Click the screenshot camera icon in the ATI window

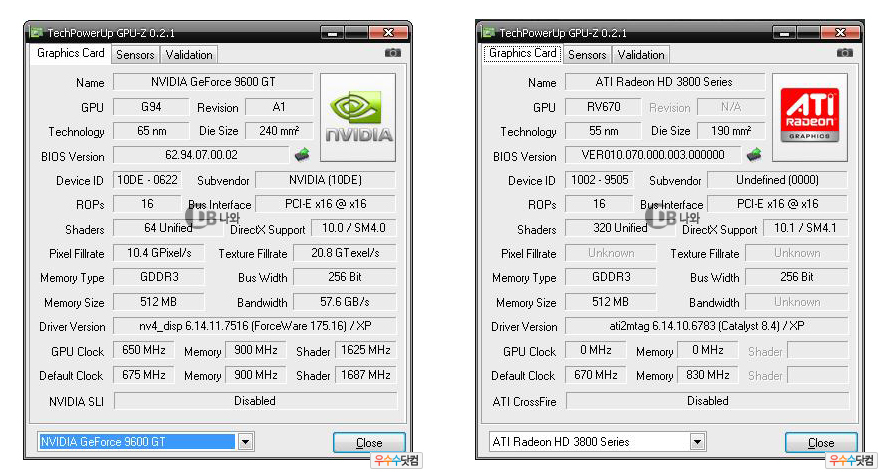(x=844, y=53)
